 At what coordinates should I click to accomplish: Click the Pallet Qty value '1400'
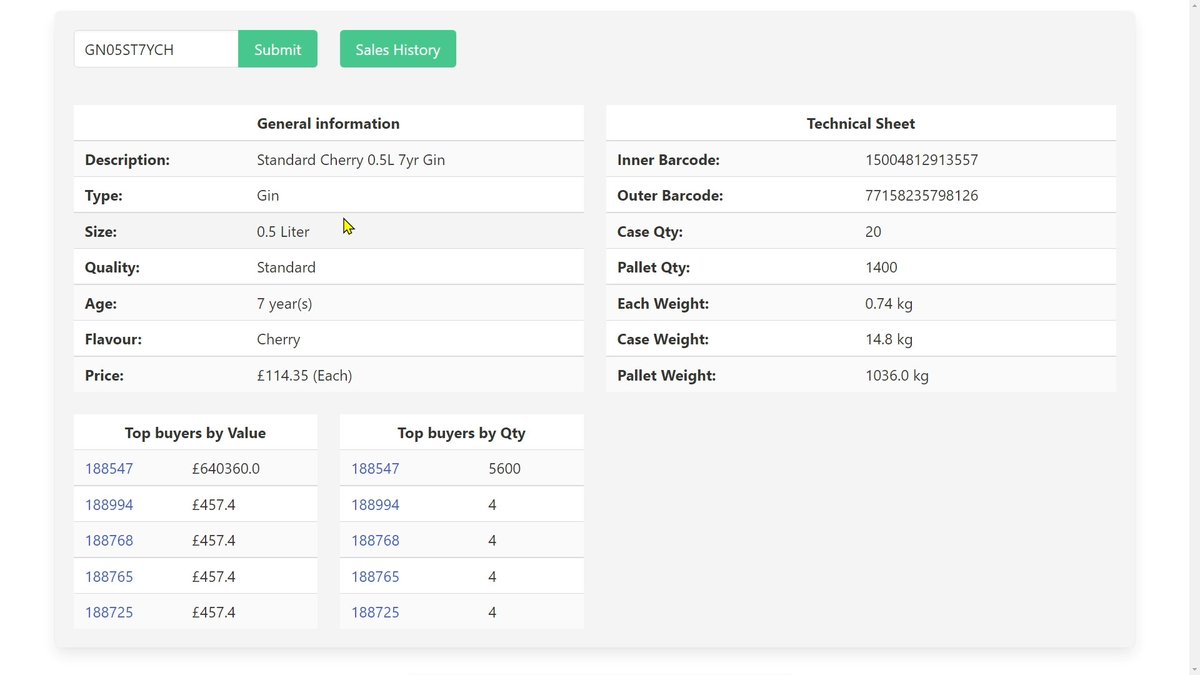coord(881,267)
